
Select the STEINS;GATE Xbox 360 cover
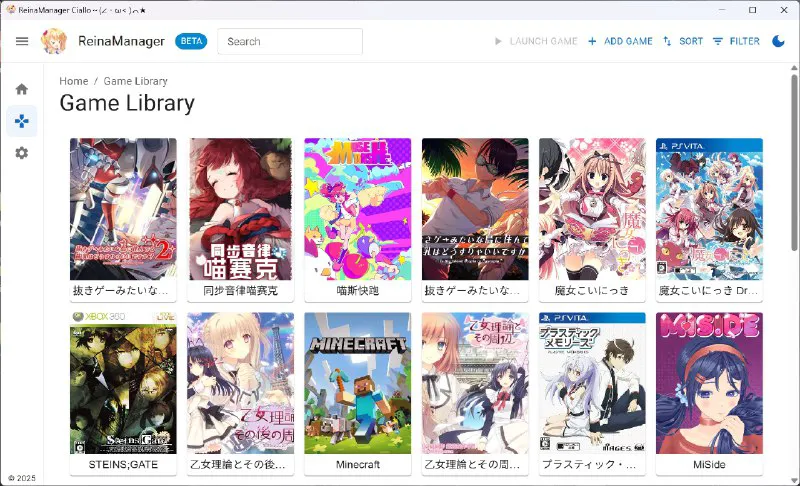(x=123, y=383)
